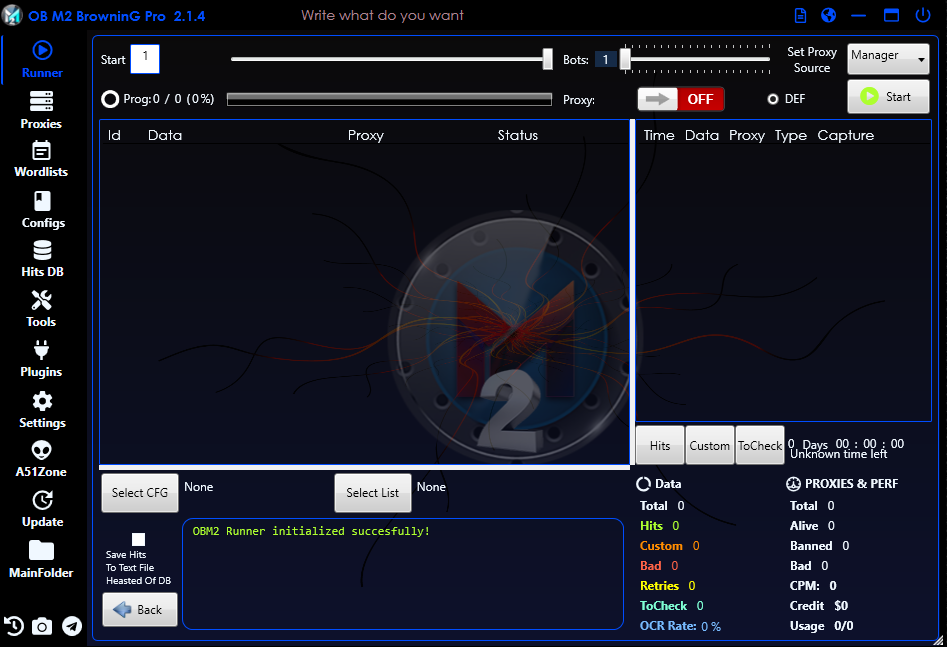This screenshot has width=947, height=647.
Task: Open the Wordlists section
Action: (x=41, y=159)
